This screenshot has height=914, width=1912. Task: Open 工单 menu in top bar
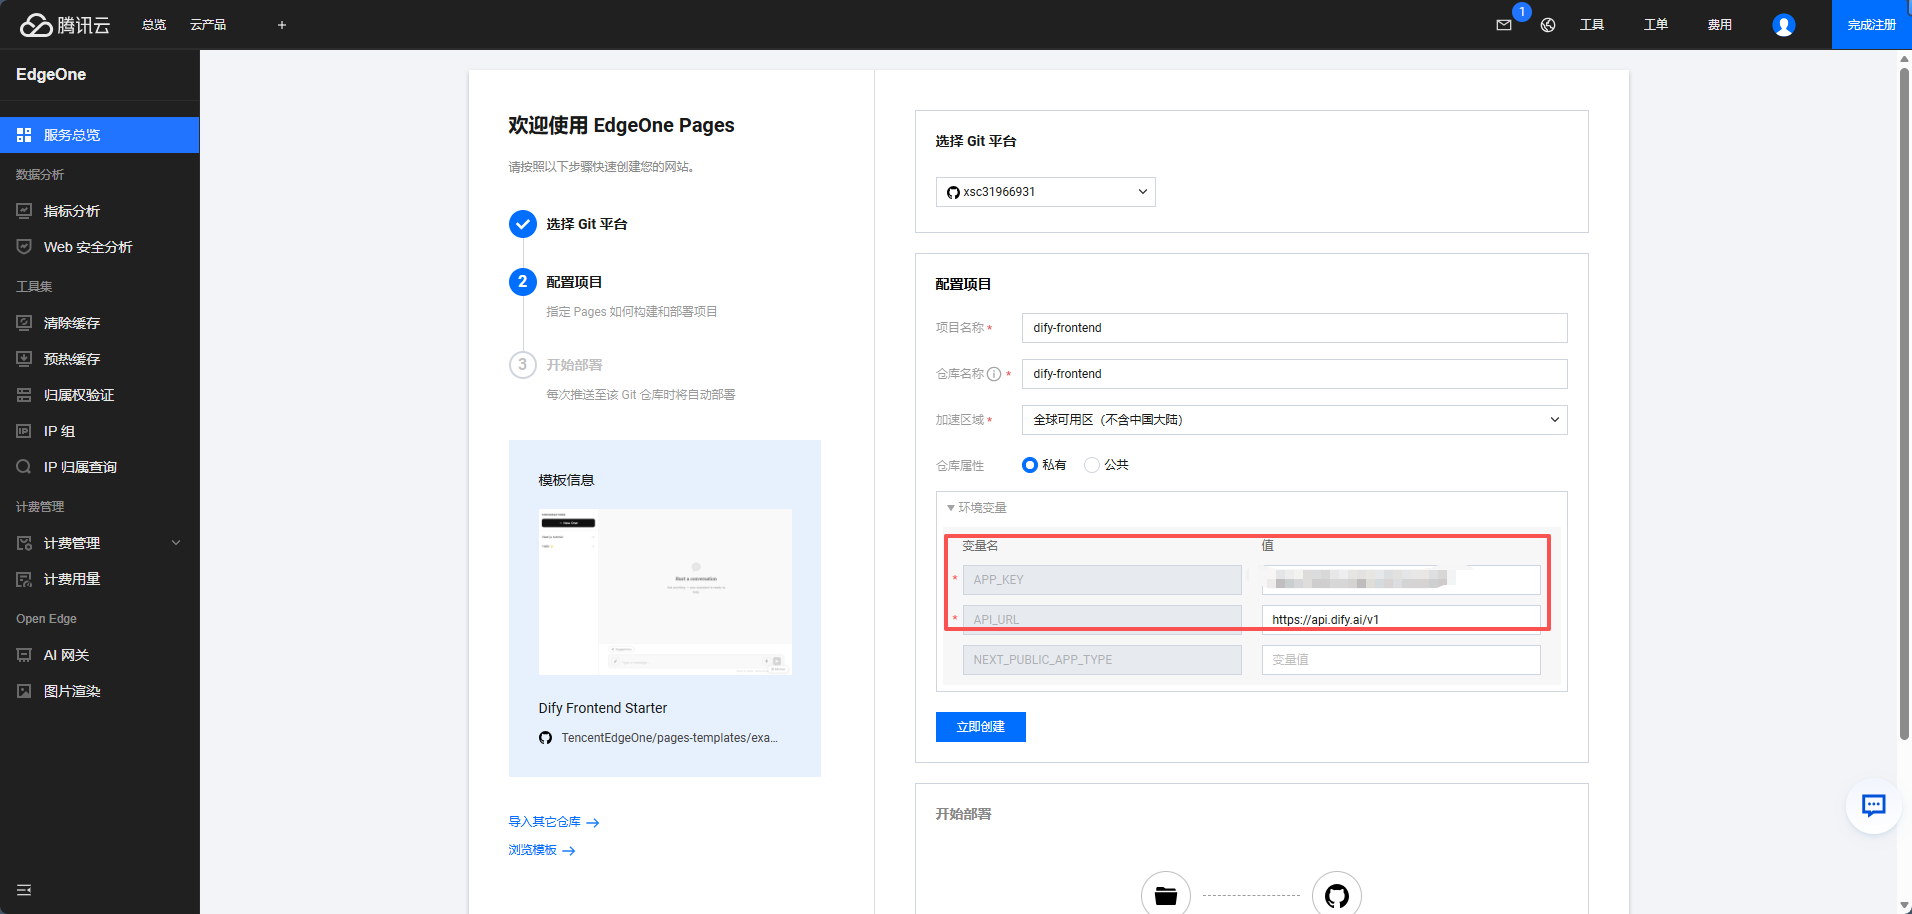pyautogui.click(x=1656, y=25)
